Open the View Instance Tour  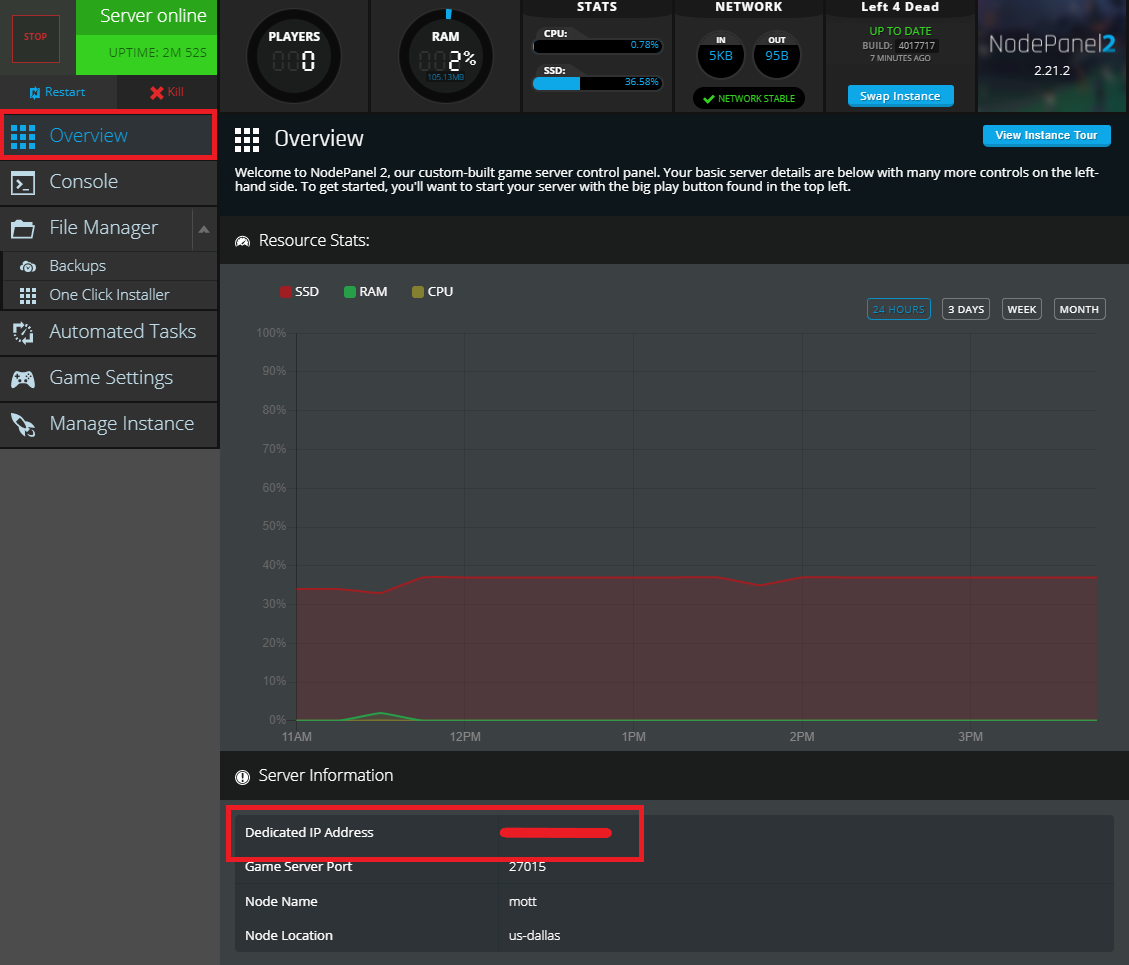[x=1046, y=135]
